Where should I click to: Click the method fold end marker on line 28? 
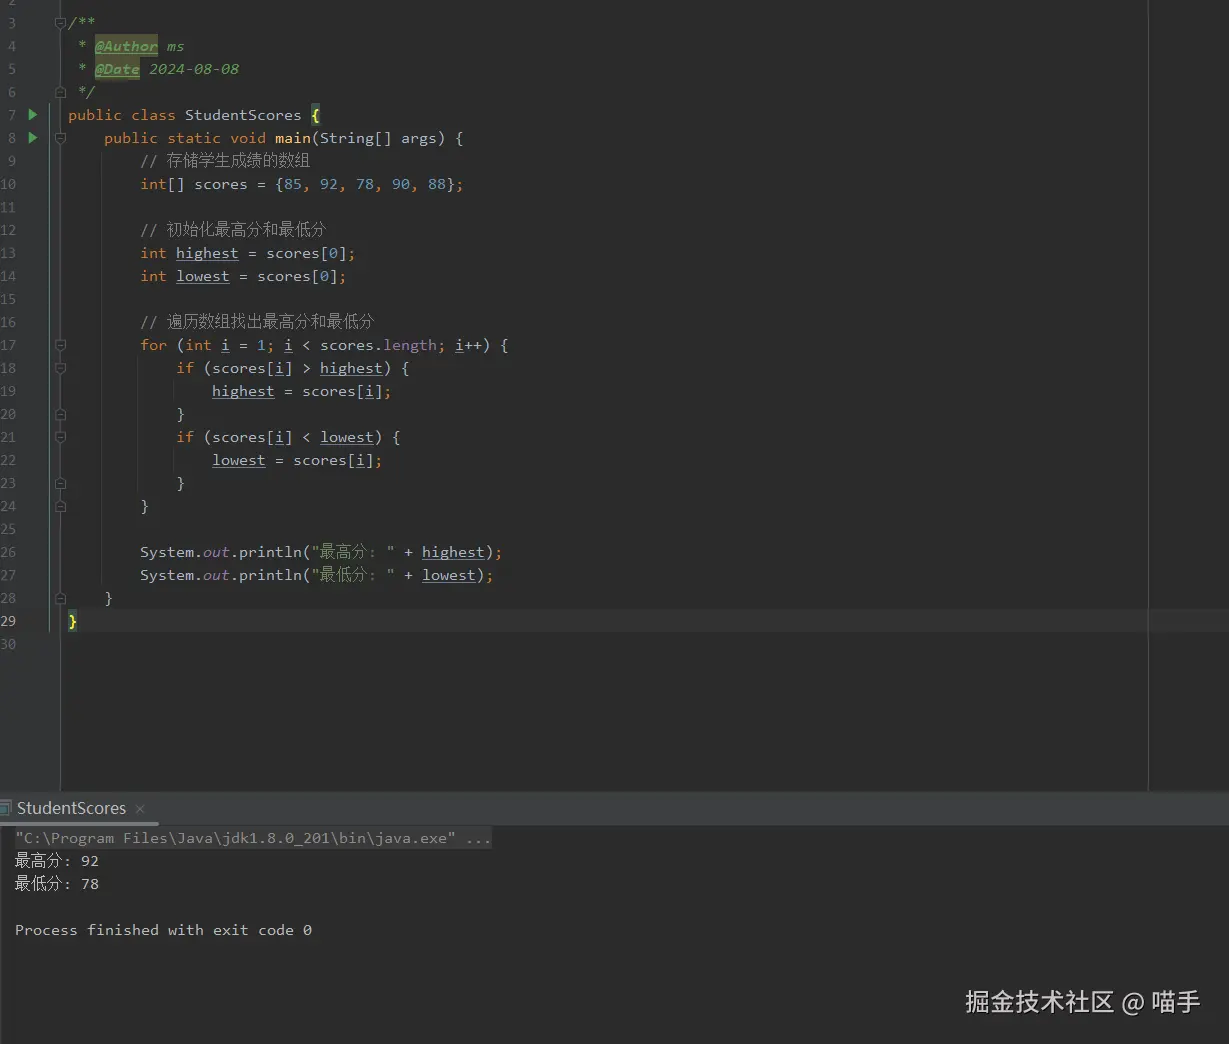pyautogui.click(x=60, y=598)
